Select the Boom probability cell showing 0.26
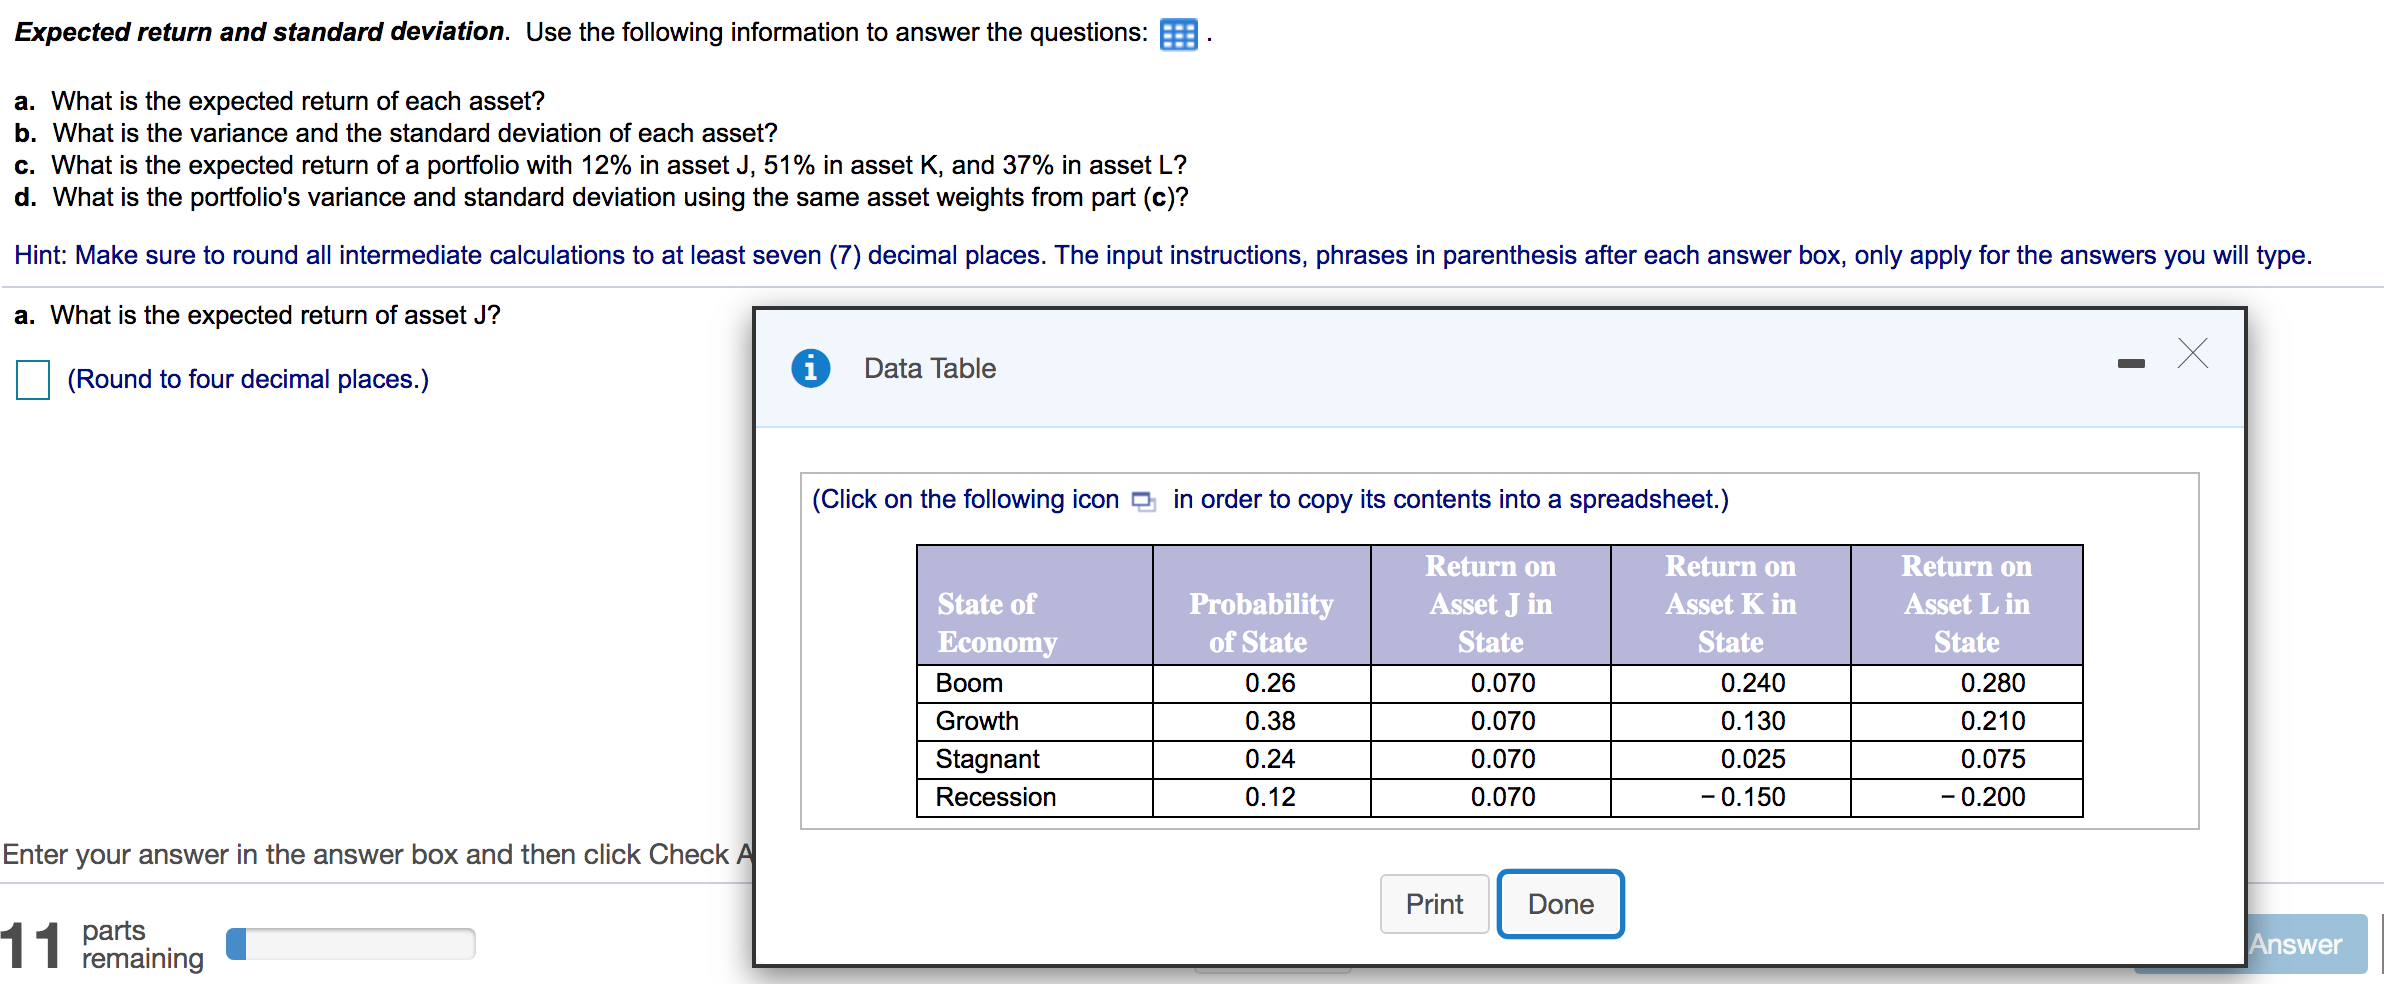 [1268, 683]
